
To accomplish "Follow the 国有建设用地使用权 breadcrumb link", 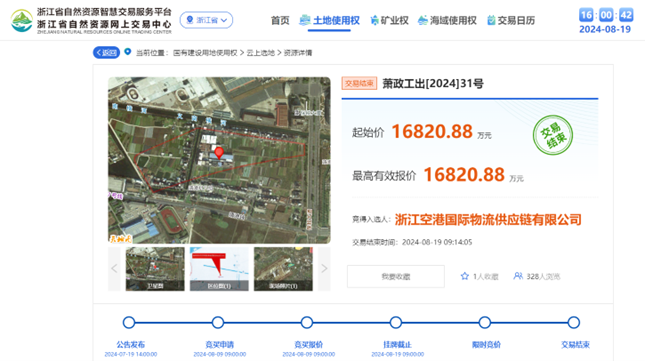I will 205,53.
